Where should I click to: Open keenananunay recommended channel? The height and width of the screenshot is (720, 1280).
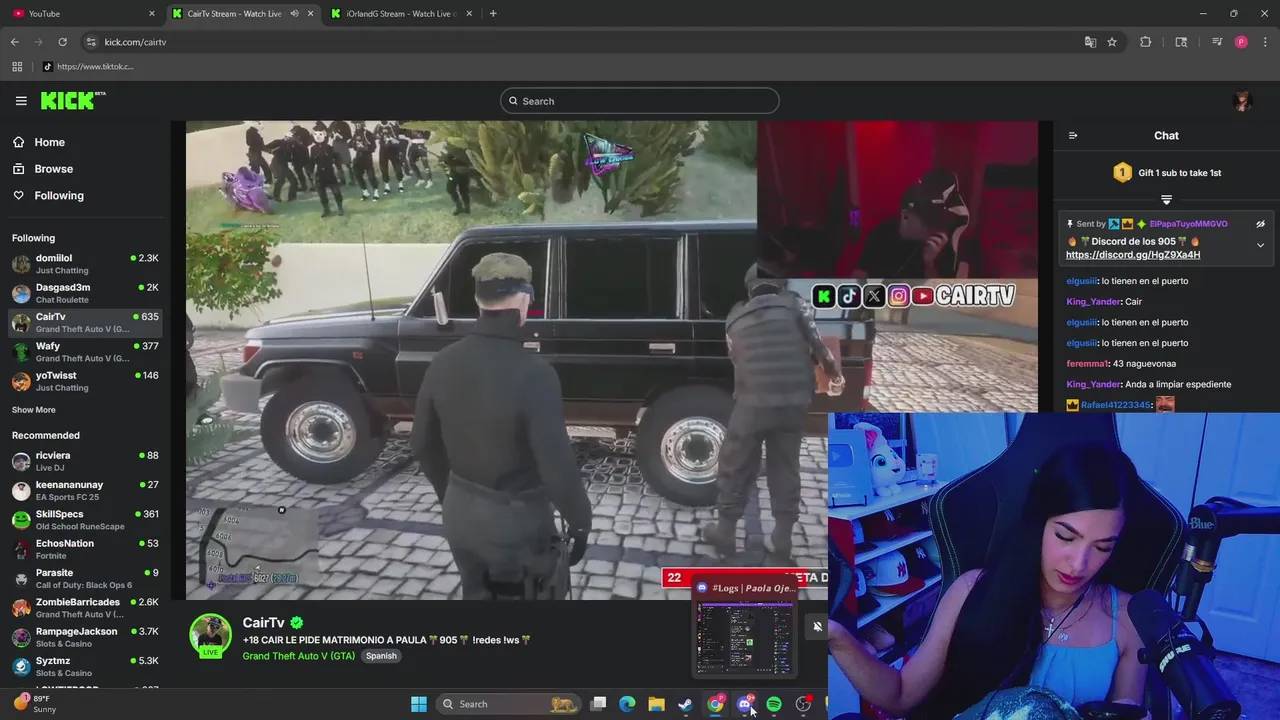85,490
